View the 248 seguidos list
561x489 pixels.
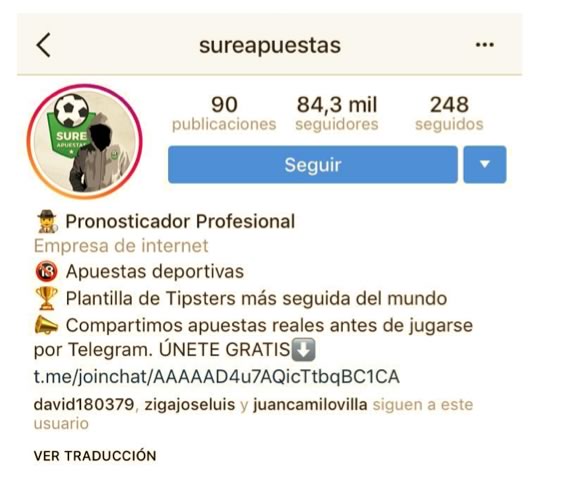pyautogui.click(x=449, y=113)
